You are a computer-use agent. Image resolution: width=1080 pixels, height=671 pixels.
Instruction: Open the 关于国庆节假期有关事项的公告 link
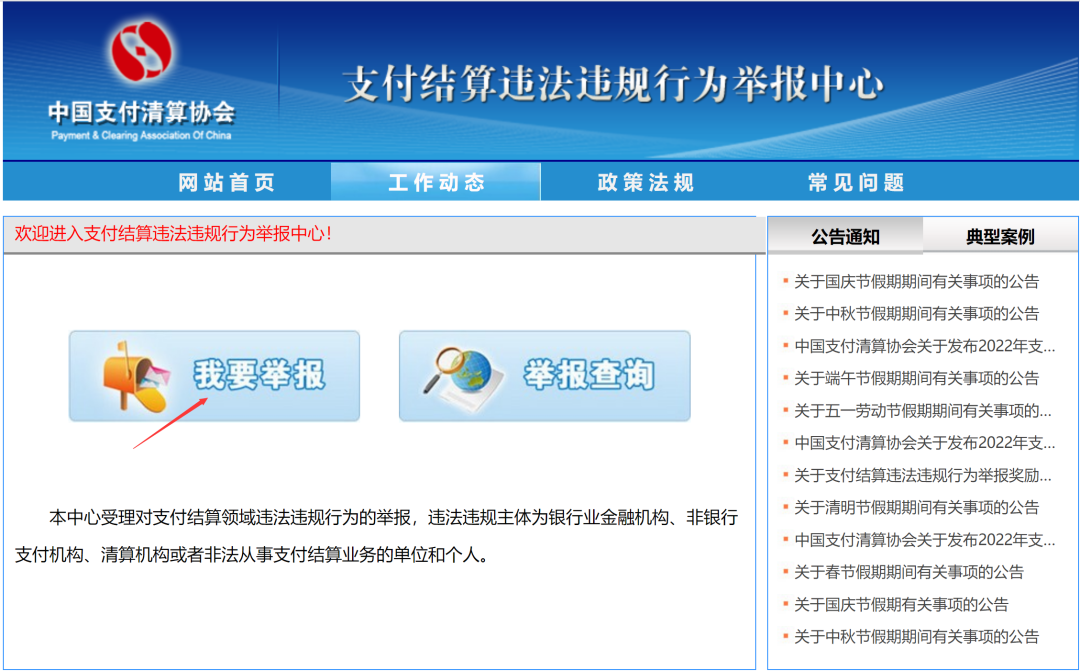pos(901,605)
